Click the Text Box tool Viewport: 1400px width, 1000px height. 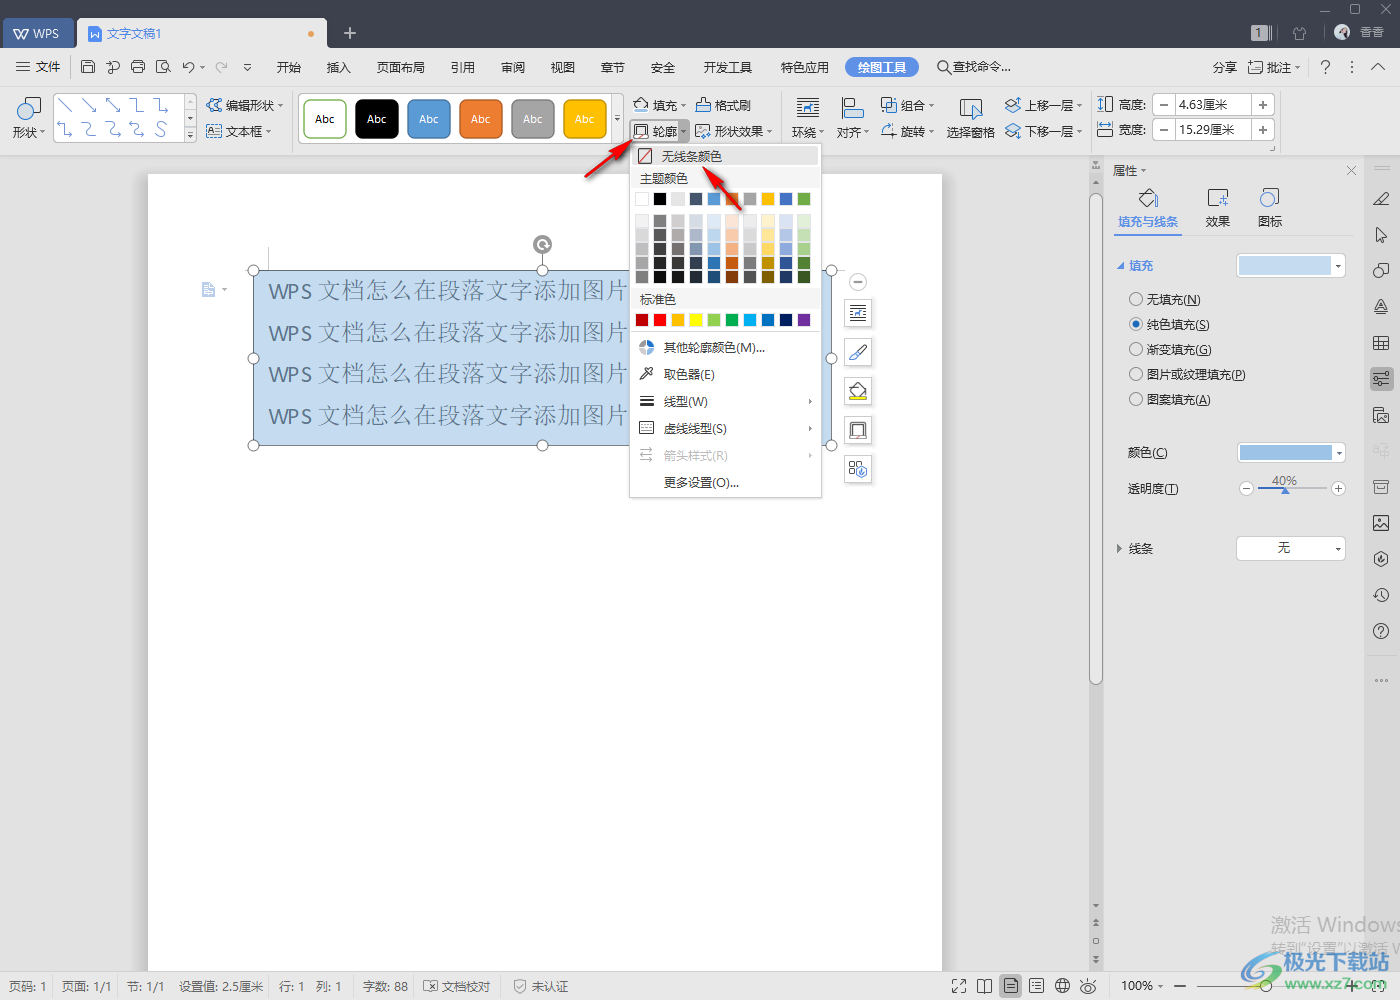pyautogui.click(x=238, y=131)
